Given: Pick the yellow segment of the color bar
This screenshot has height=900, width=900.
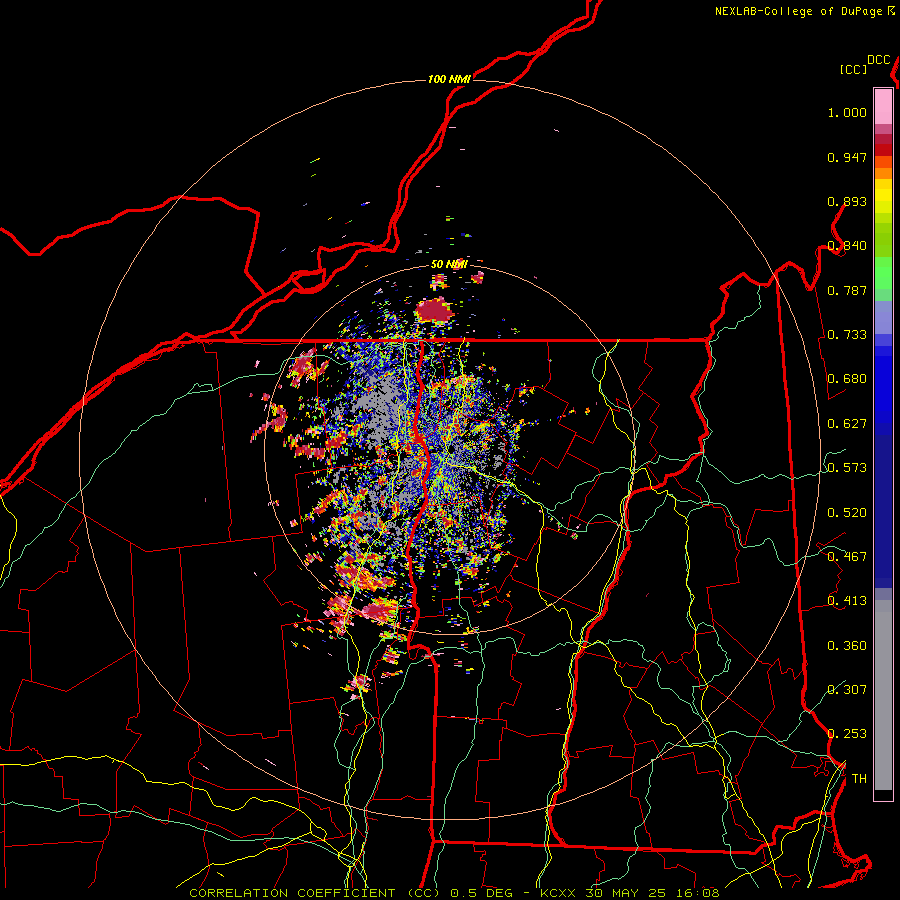Looking at the screenshot, I should tap(883, 197).
